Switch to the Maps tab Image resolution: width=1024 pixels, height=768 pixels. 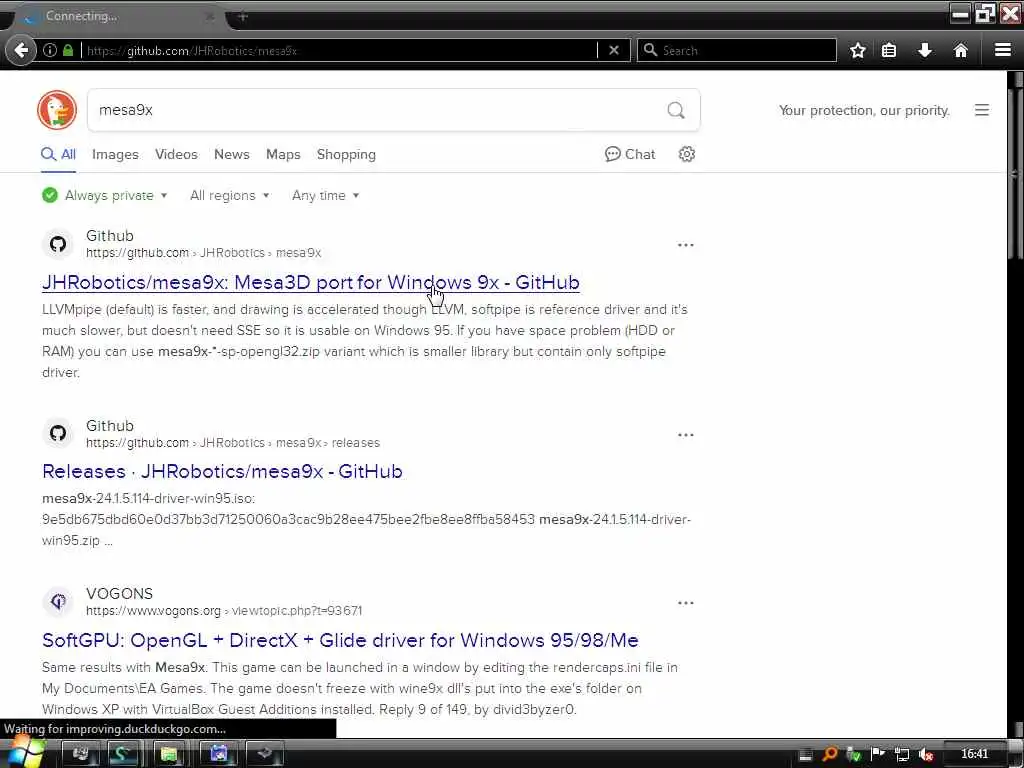pyautogui.click(x=283, y=154)
